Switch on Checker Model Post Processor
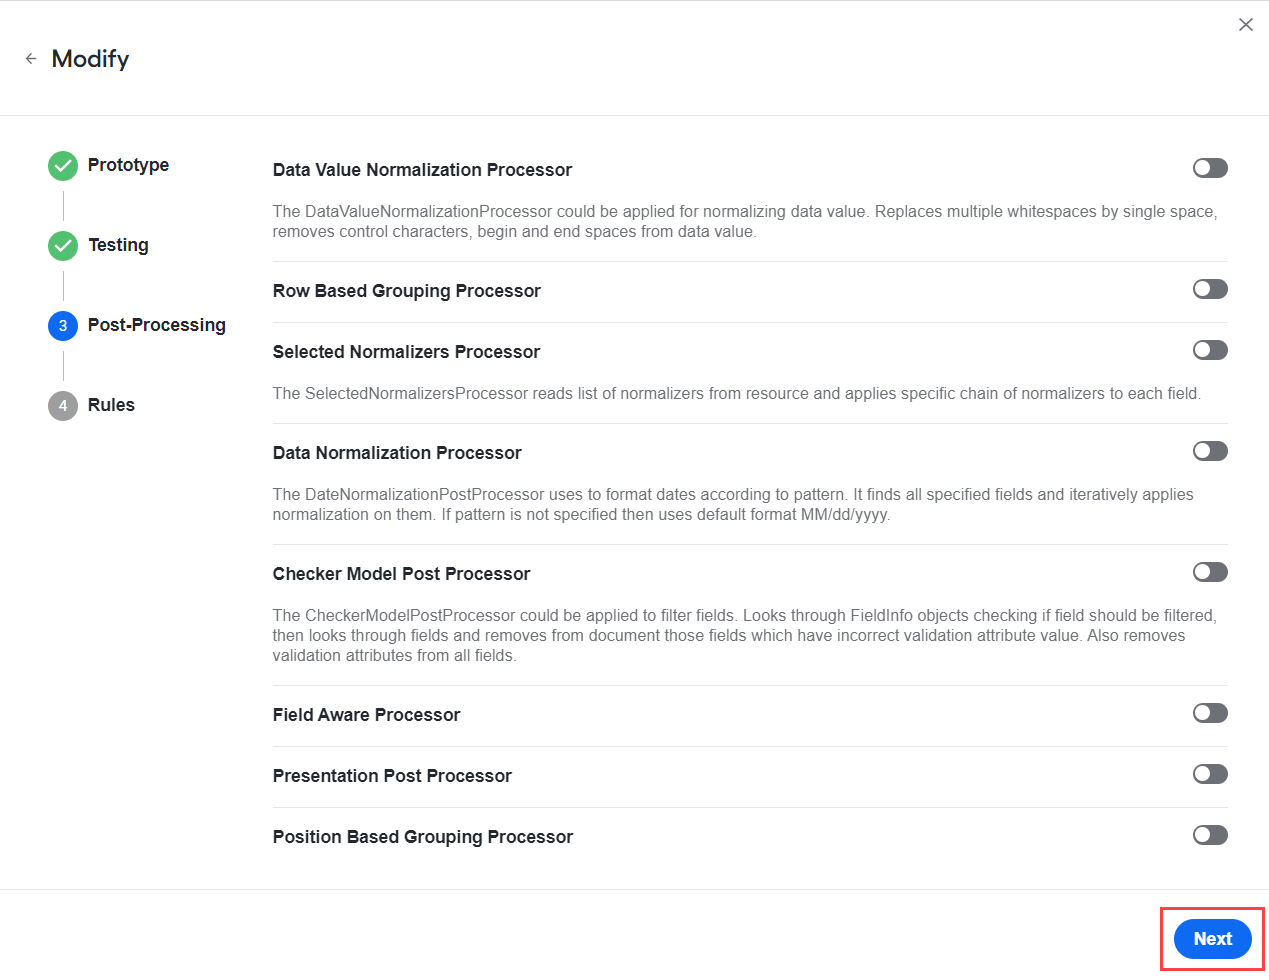Image resolution: width=1269 pixels, height=980 pixels. pos(1210,572)
